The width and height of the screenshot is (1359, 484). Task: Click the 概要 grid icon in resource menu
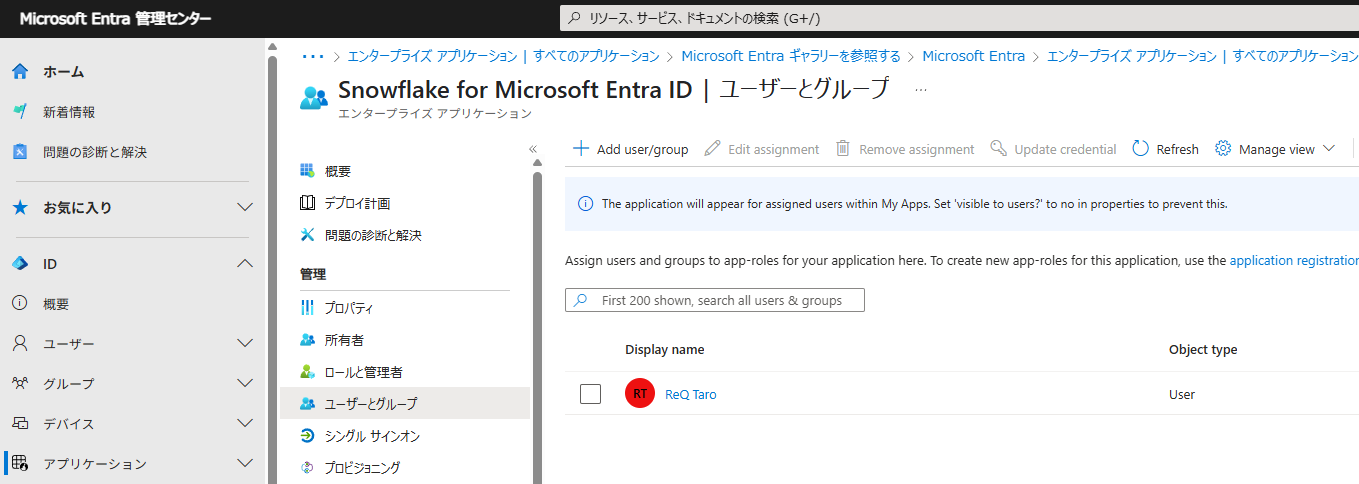pyautogui.click(x=308, y=171)
